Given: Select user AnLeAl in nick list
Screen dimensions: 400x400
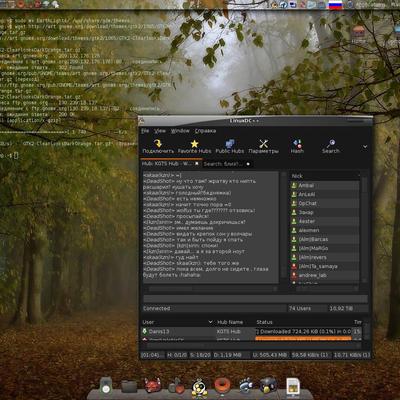Looking at the screenshot, I should [324, 194].
